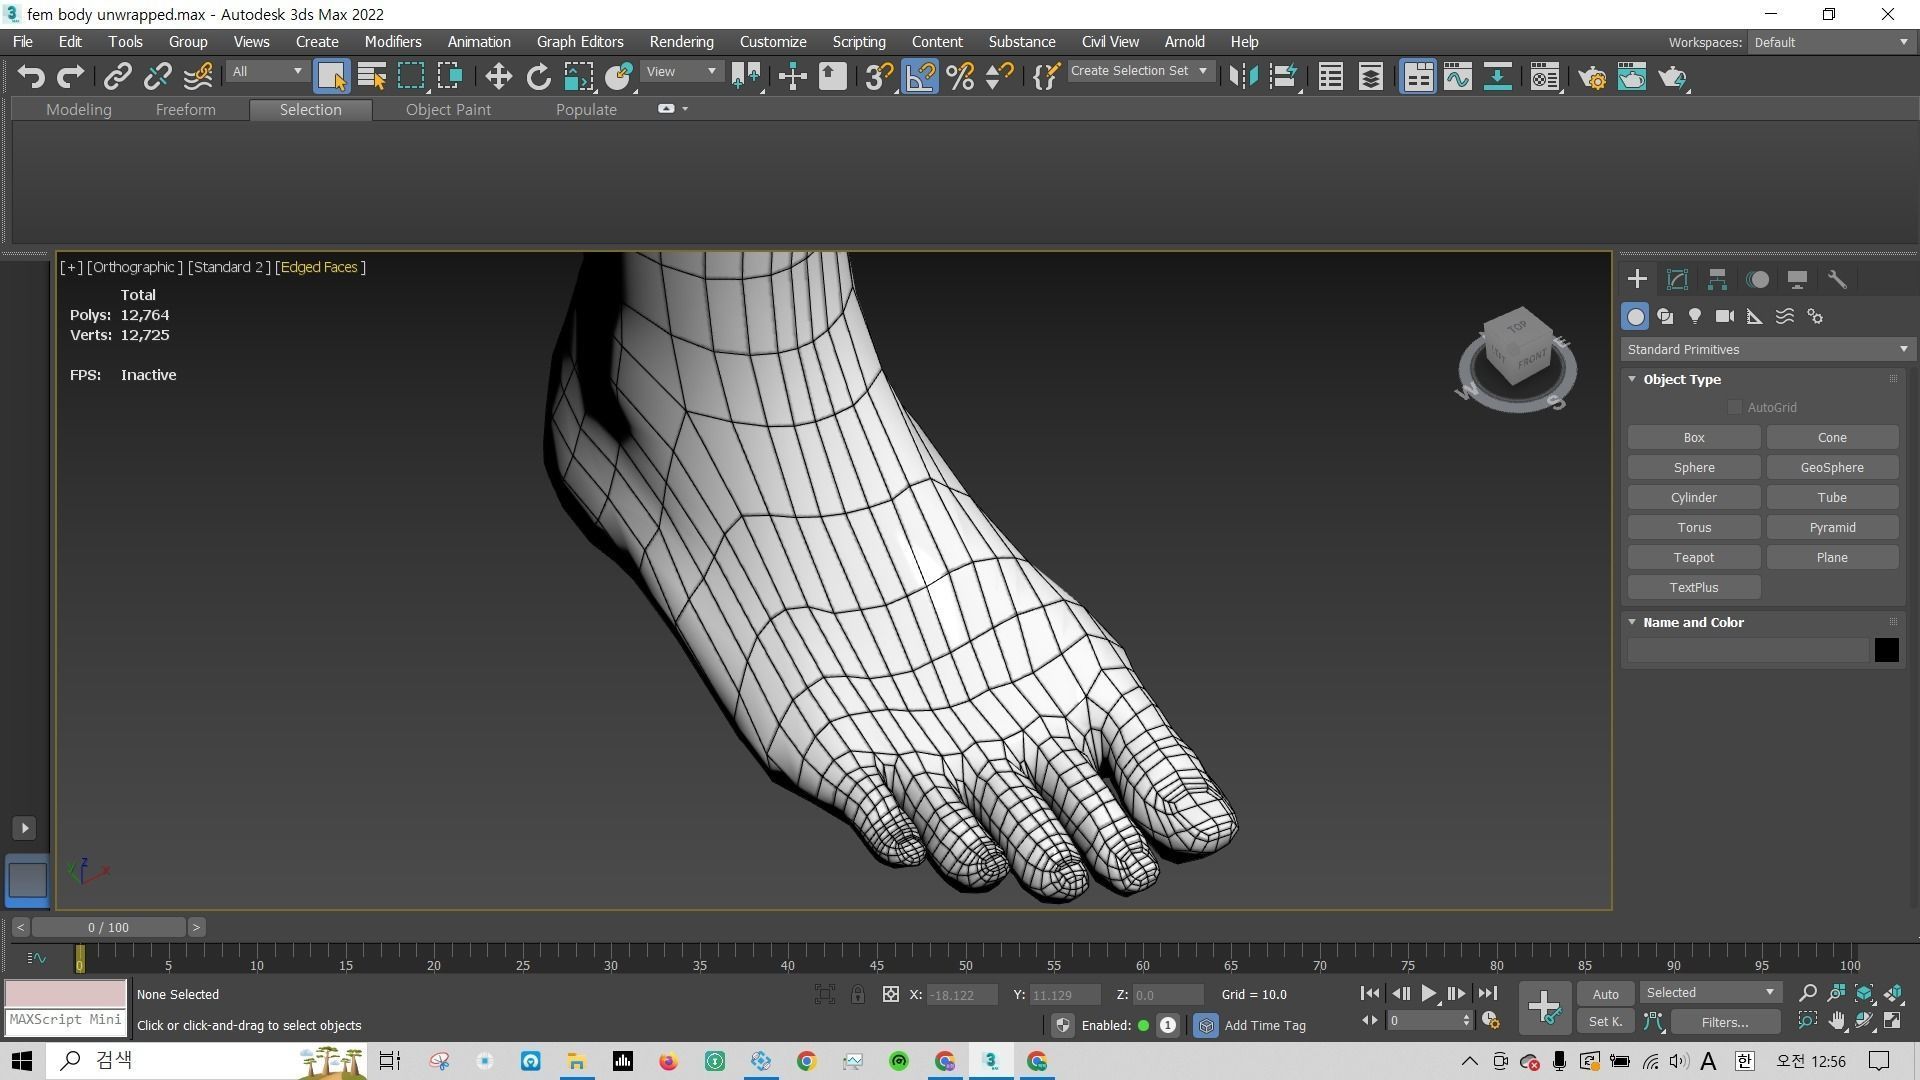The height and width of the screenshot is (1080, 1920).
Task: Create a GeoSphere primitive
Action: click(x=1832, y=467)
